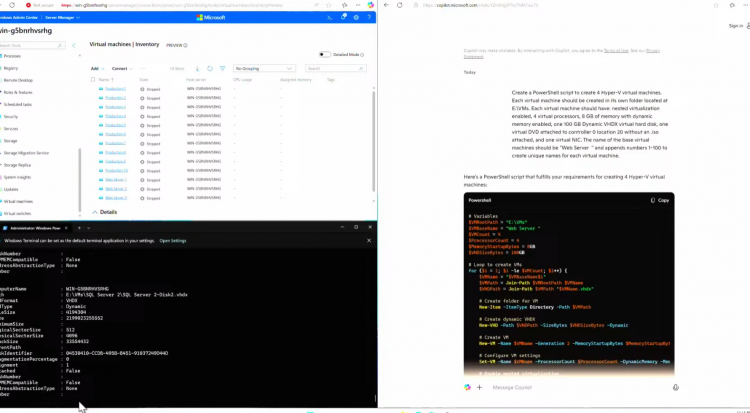Open PowerShell console icon in Admin Center header
750x413 pixels.
(x=330, y=17)
